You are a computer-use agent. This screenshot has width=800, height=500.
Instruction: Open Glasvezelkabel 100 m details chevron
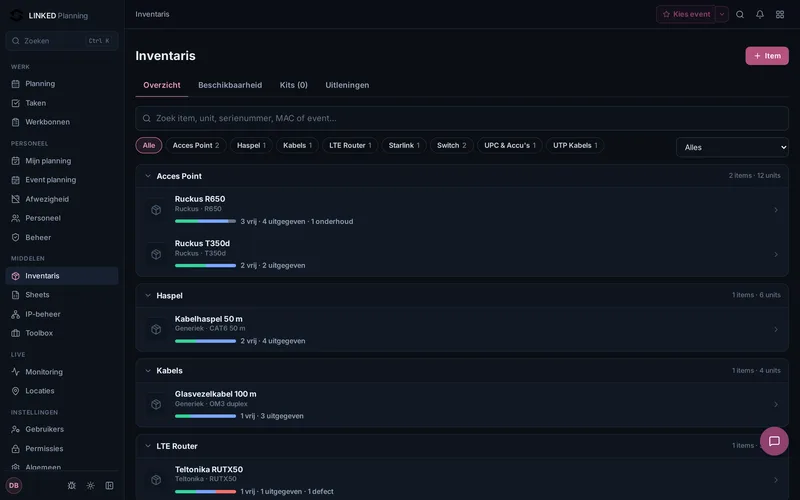point(776,404)
